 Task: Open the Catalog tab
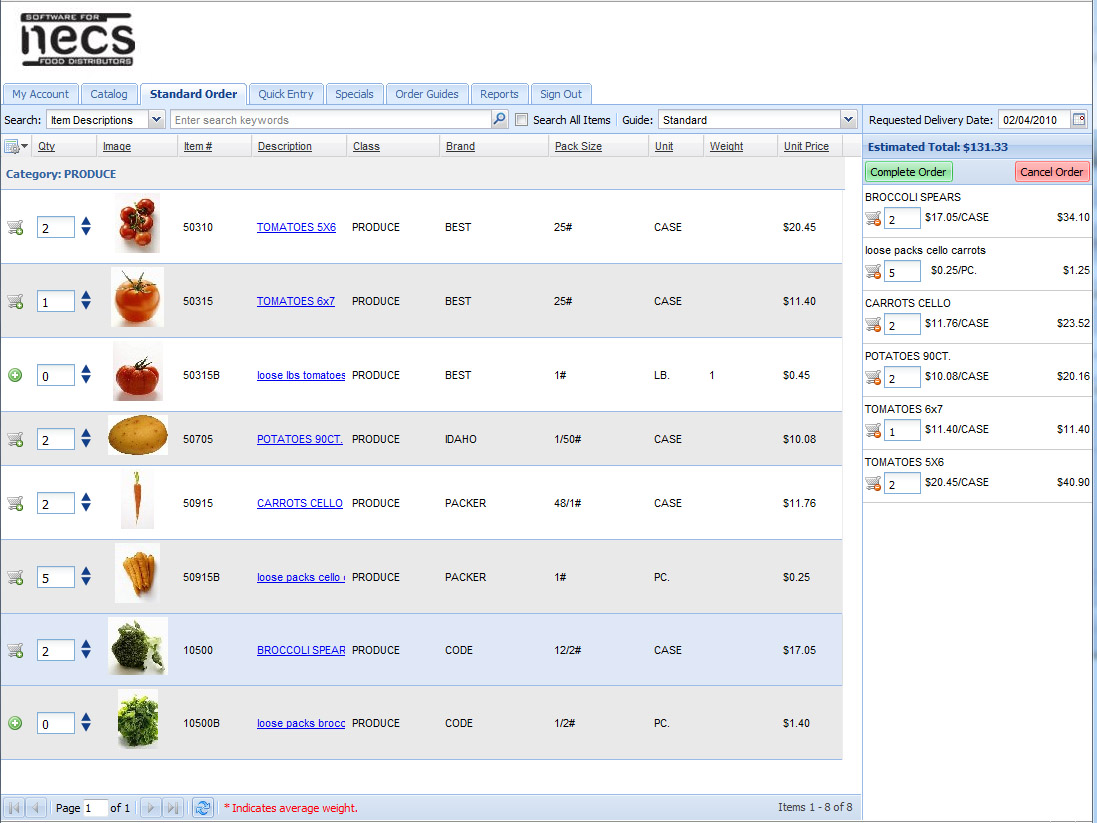(108, 94)
